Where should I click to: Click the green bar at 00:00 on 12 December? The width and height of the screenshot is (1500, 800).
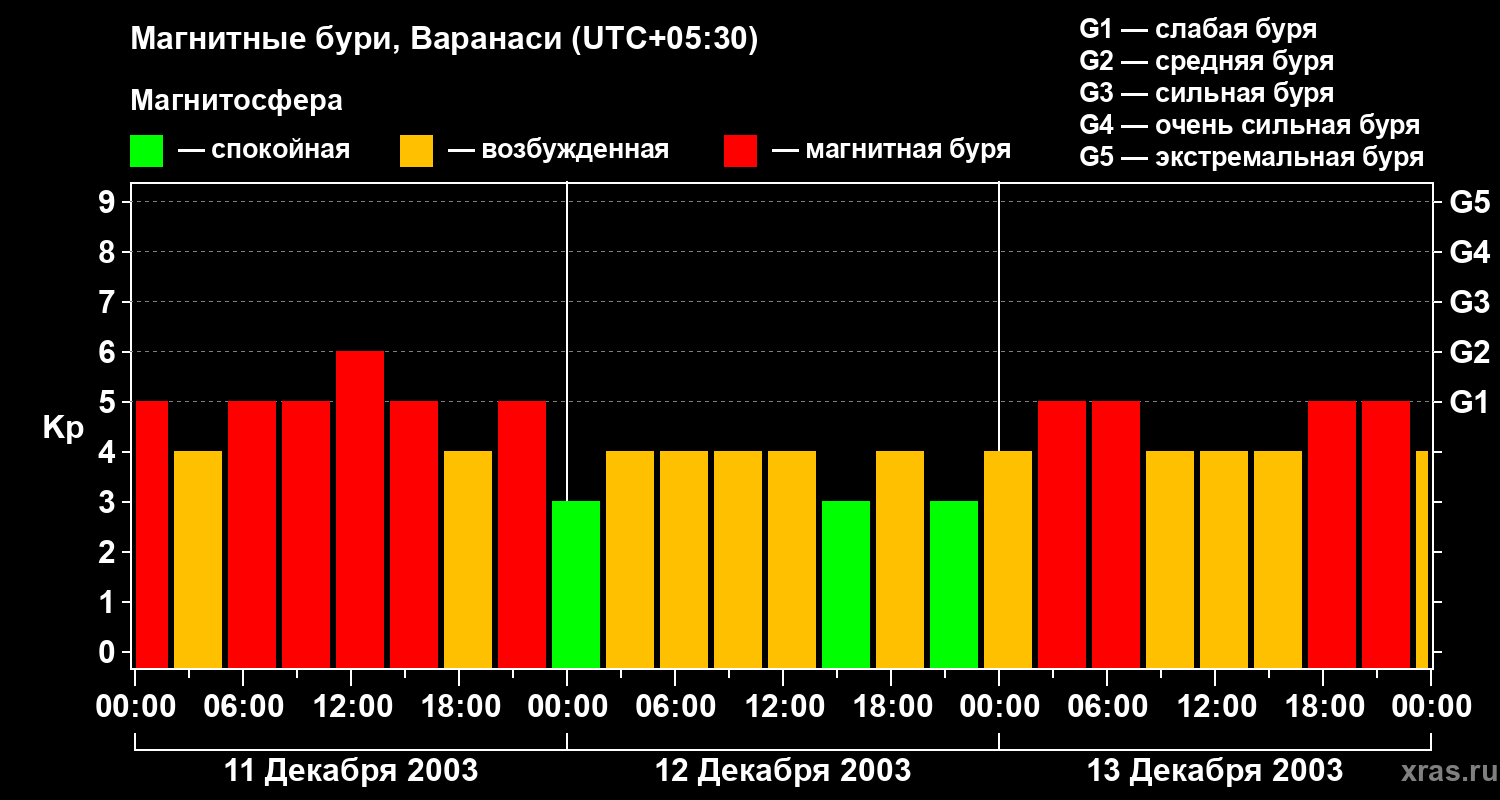coord(576,585)
